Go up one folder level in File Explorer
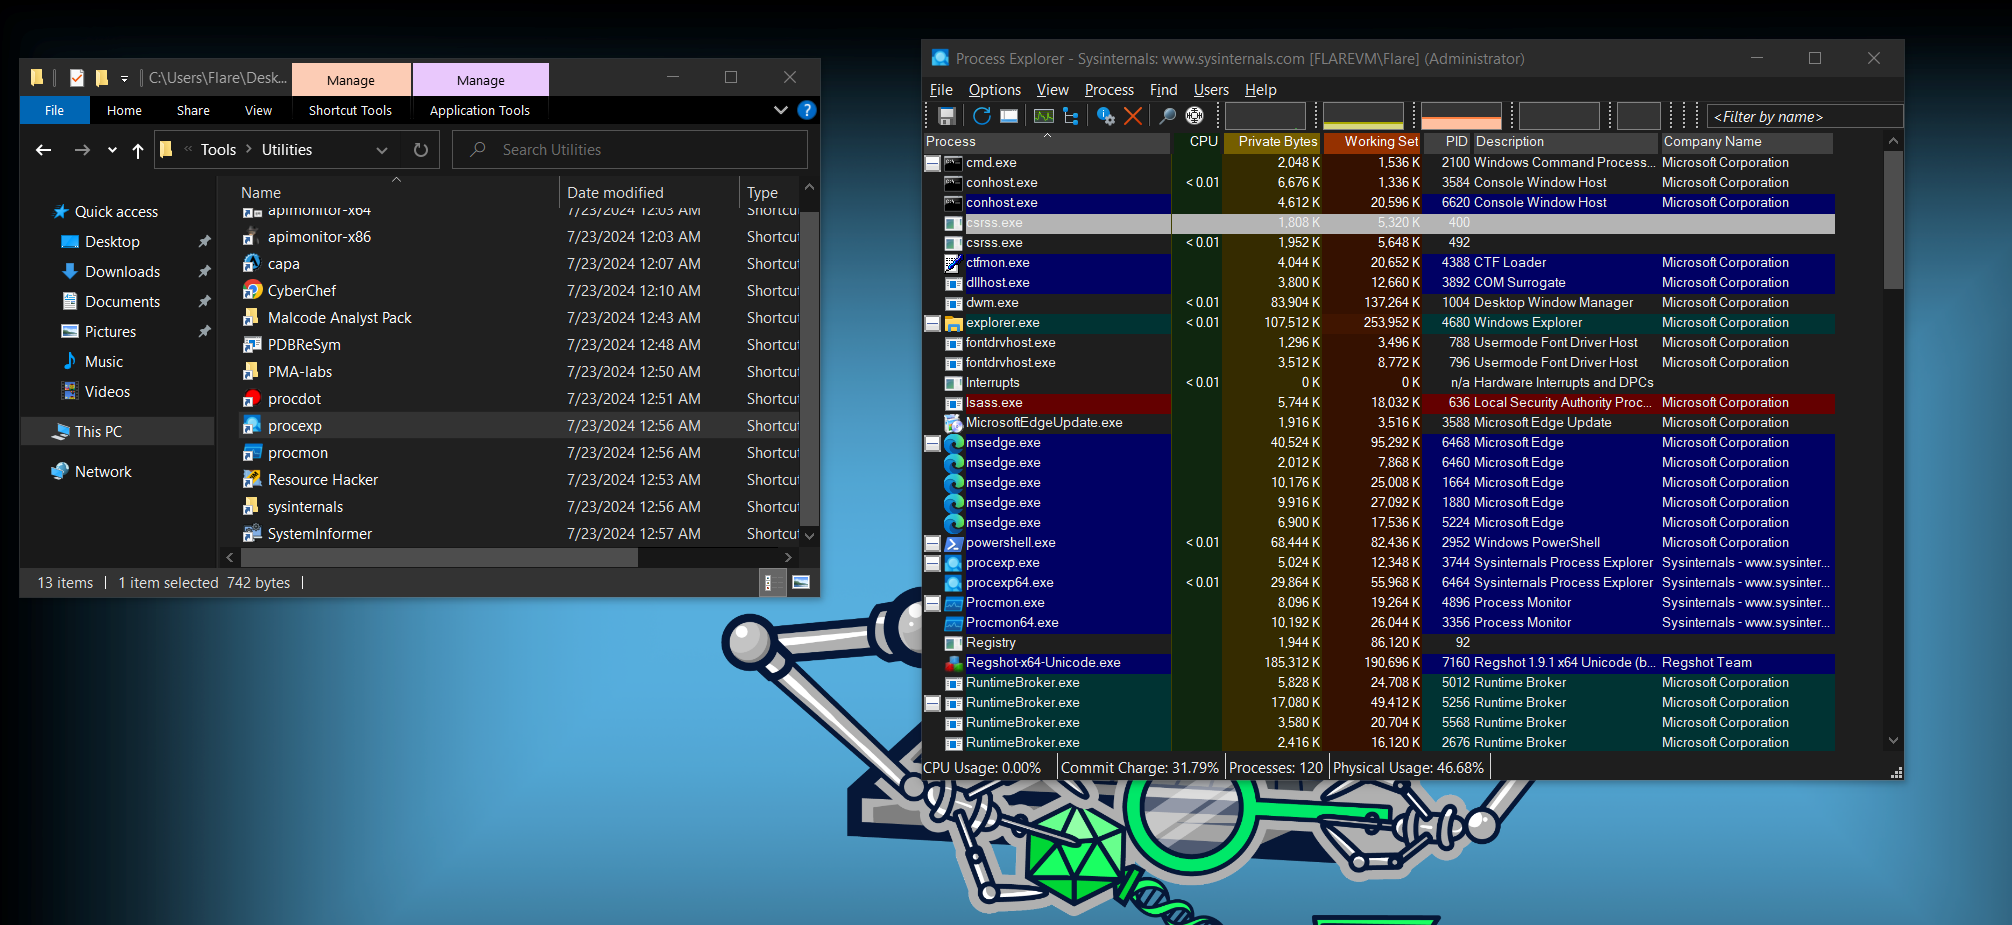The height and width of the screenshot is (925, 2012). coord(138,150)
